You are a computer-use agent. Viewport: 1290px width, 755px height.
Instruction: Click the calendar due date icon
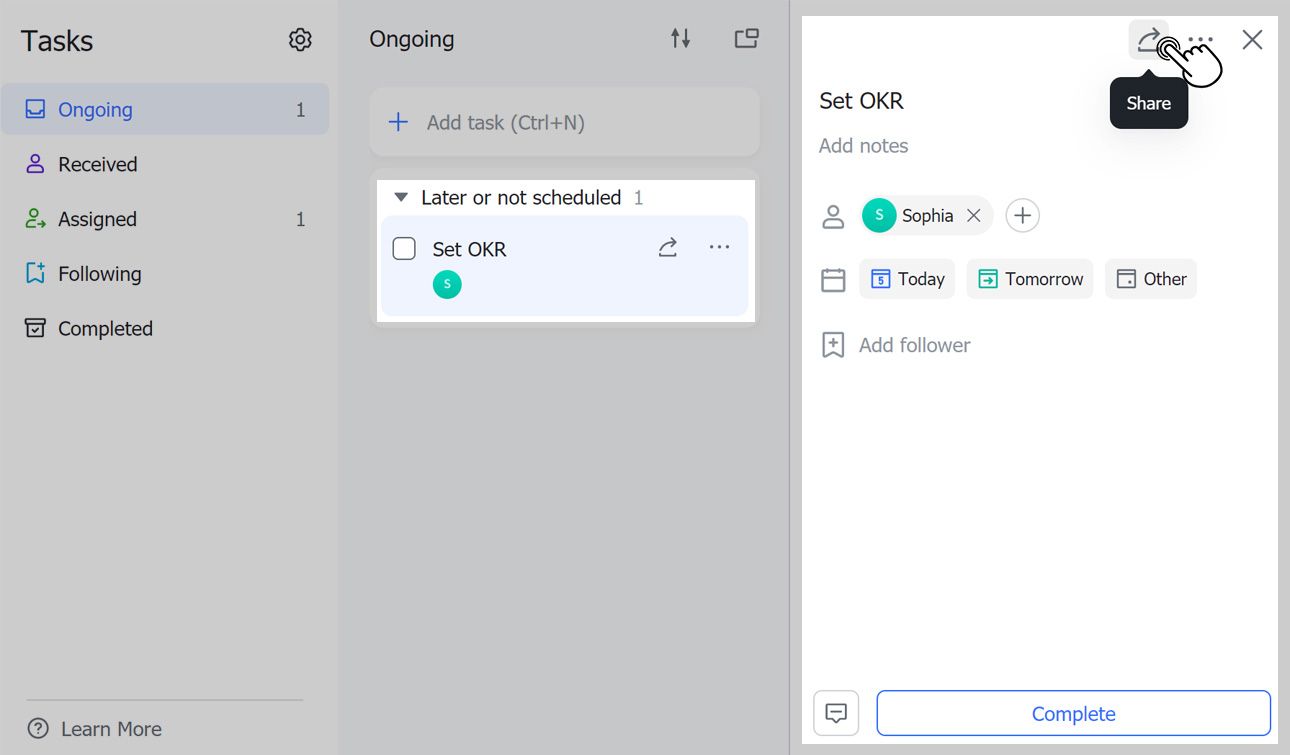833,280
